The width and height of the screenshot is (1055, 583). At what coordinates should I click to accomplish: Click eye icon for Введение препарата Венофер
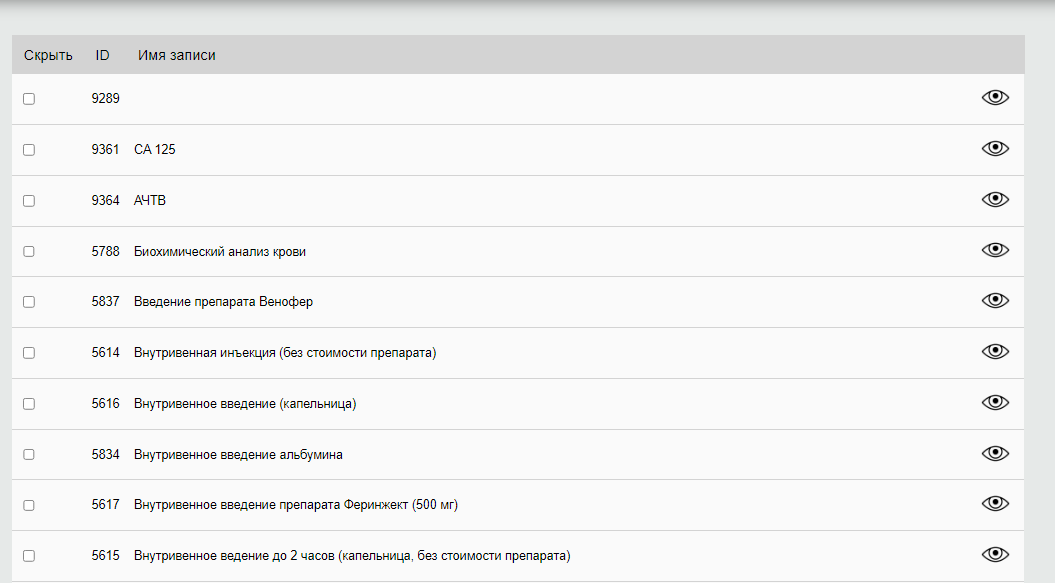click(995, 300)
